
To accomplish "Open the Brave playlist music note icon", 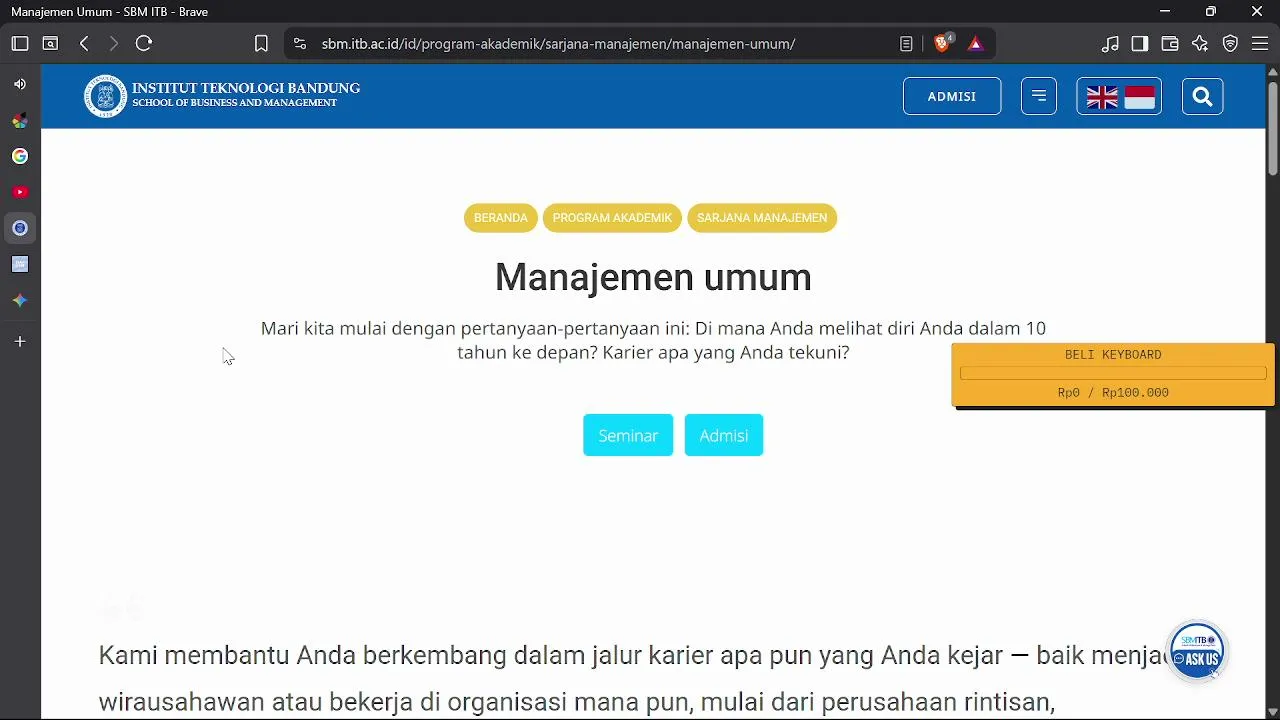I will pyautogui.click(x=1110, y=43).
